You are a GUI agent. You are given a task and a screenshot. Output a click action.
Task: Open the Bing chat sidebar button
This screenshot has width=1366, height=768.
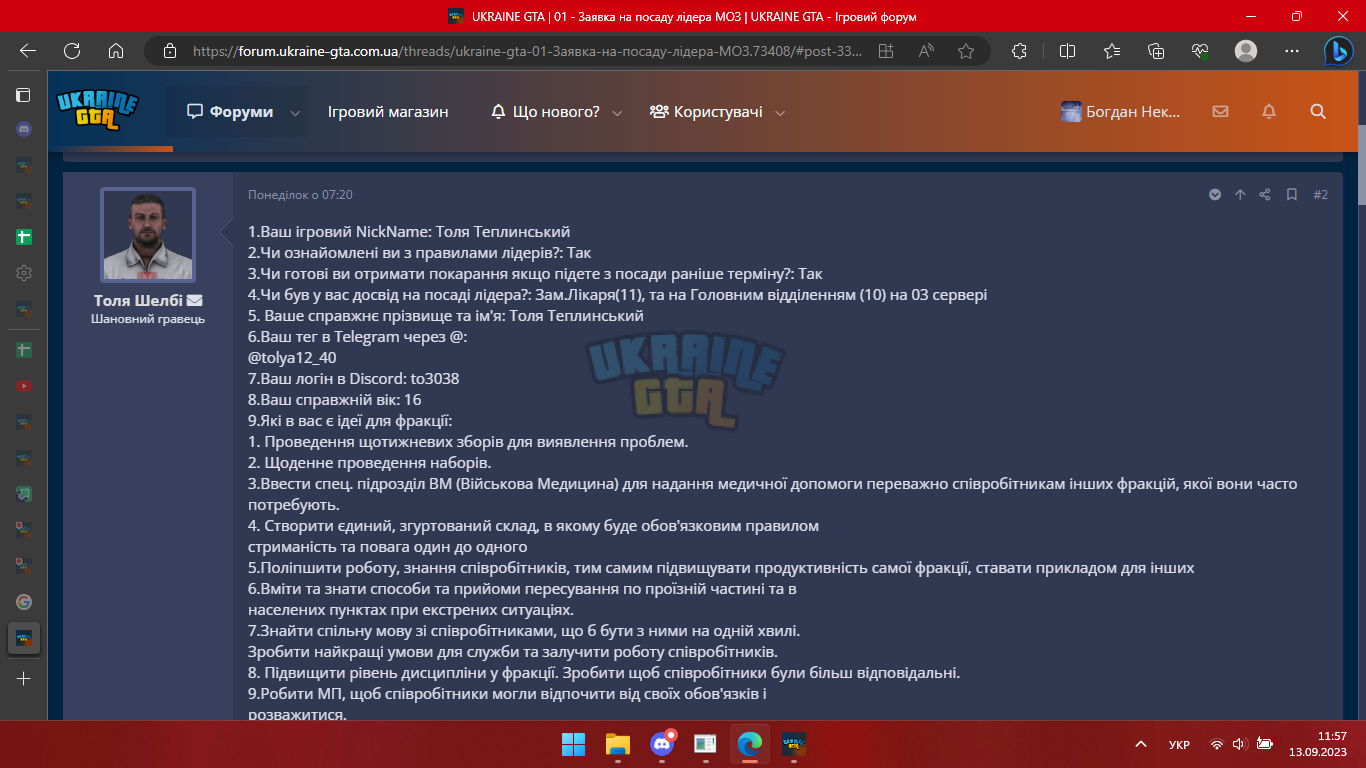1338,51
